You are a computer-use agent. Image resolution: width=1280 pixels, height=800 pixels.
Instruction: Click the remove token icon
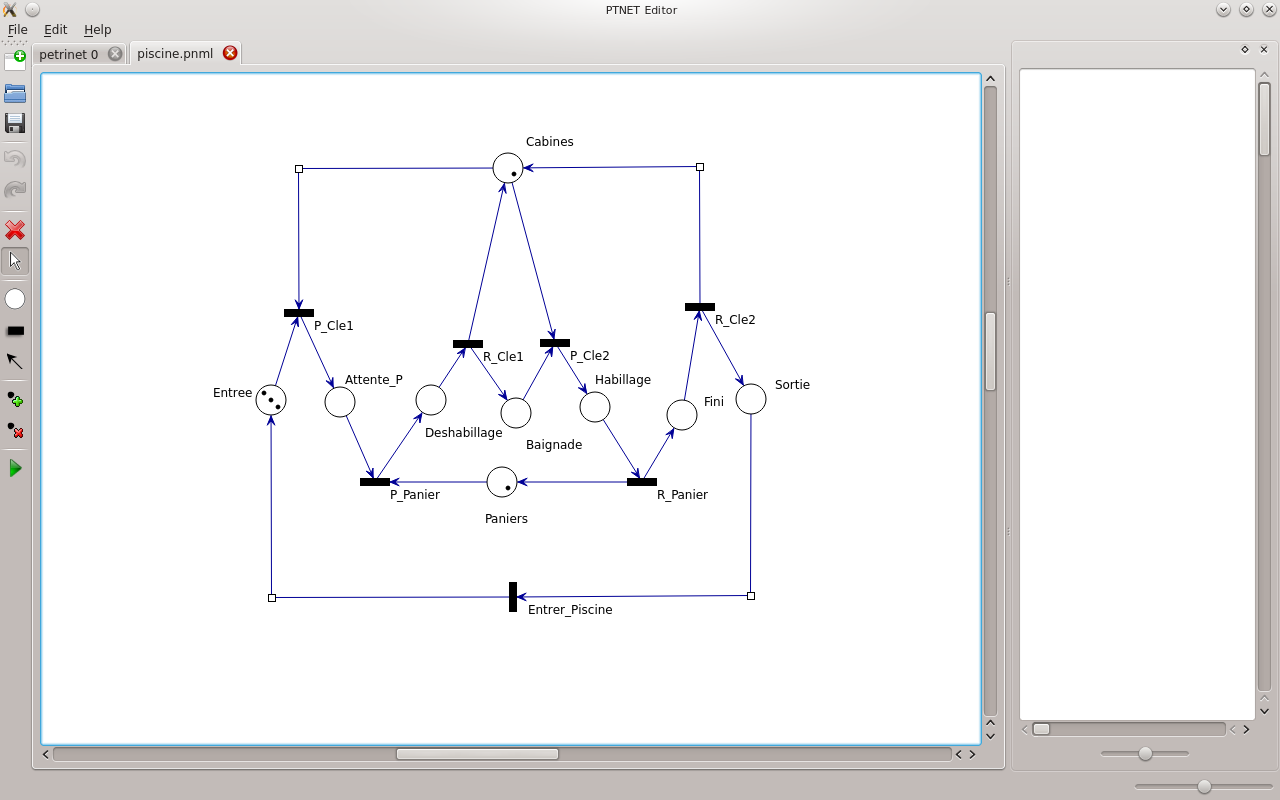[x=15, y=430]
